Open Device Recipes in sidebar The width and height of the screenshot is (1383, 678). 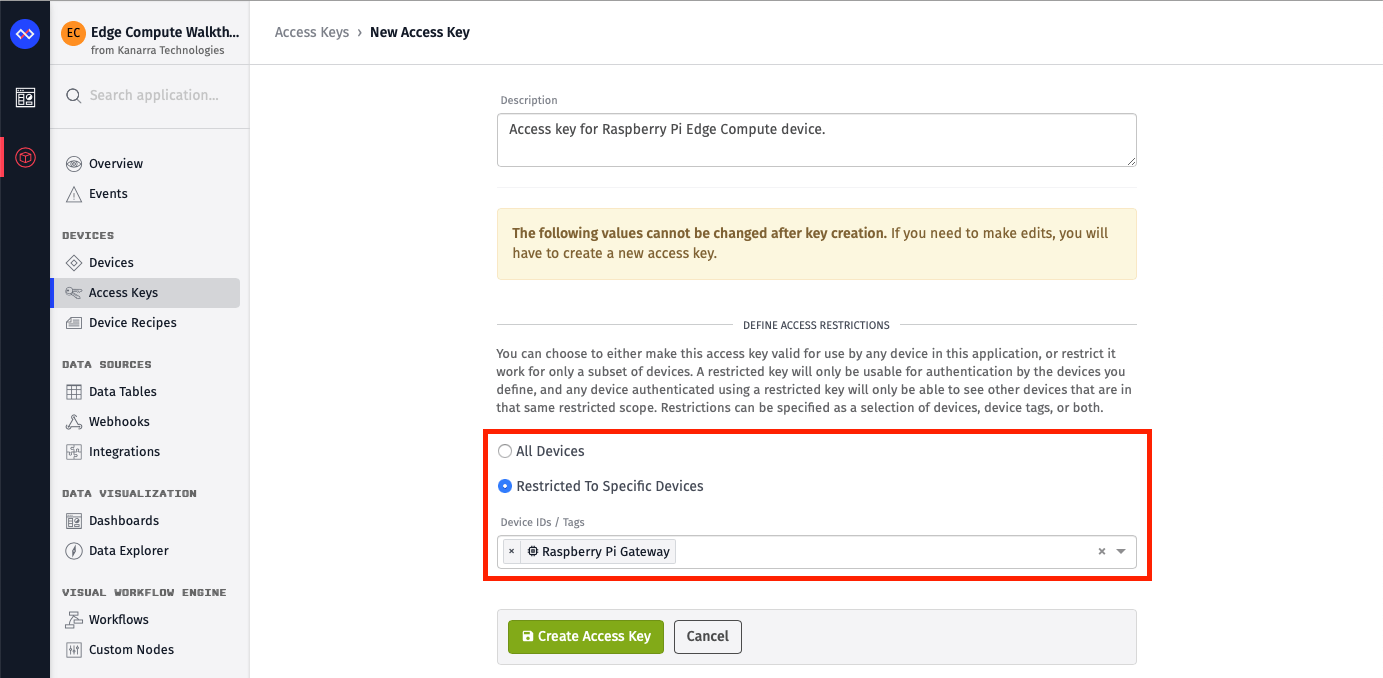coord(132,323)
